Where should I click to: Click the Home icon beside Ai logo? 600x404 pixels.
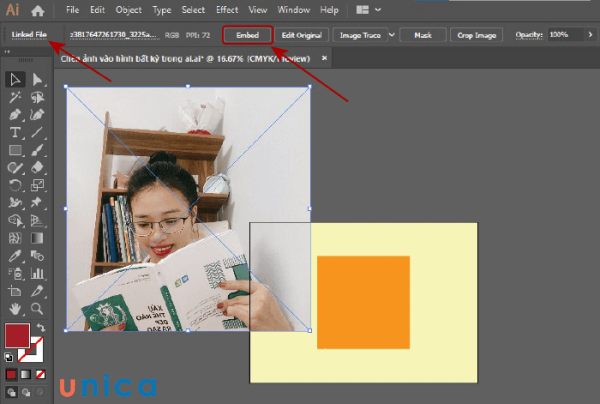37,11
